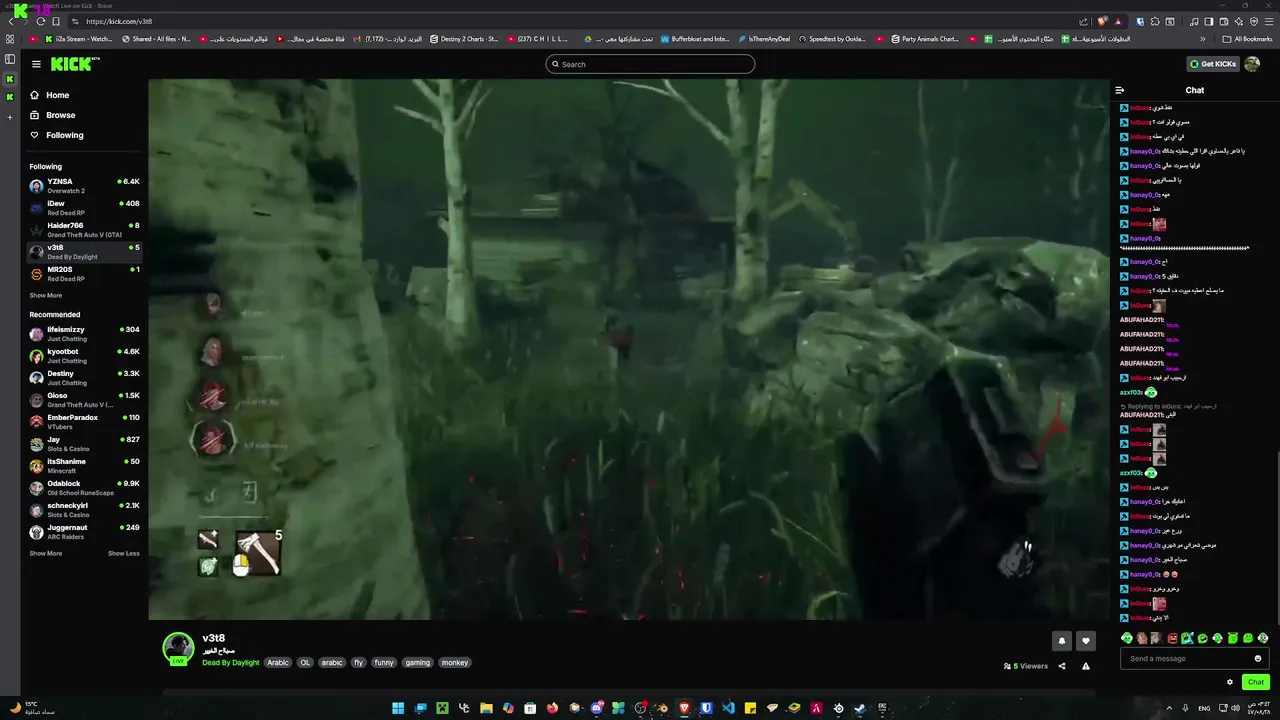Open chat settings gear
This screenshot has width=1280, height=720.
(1230, 682)
